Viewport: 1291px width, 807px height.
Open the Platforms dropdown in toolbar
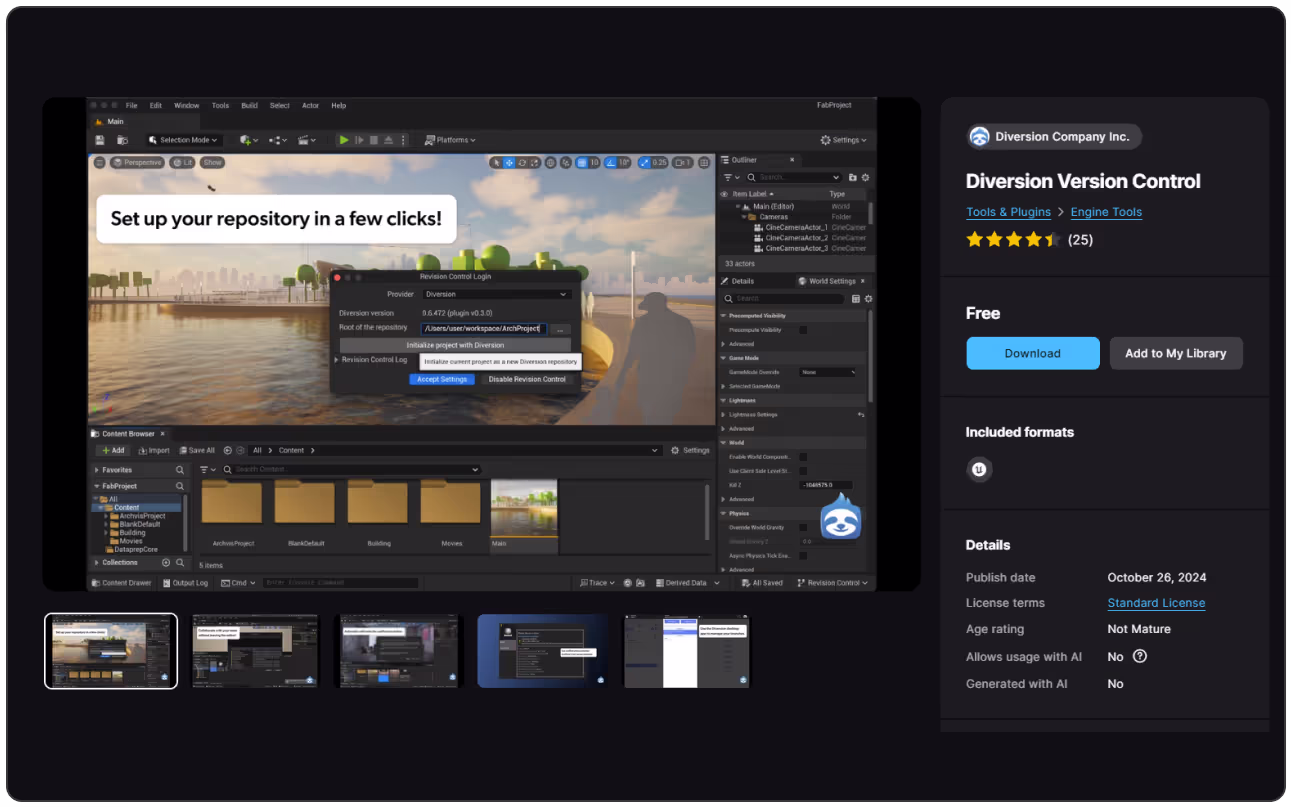[450, 140]
